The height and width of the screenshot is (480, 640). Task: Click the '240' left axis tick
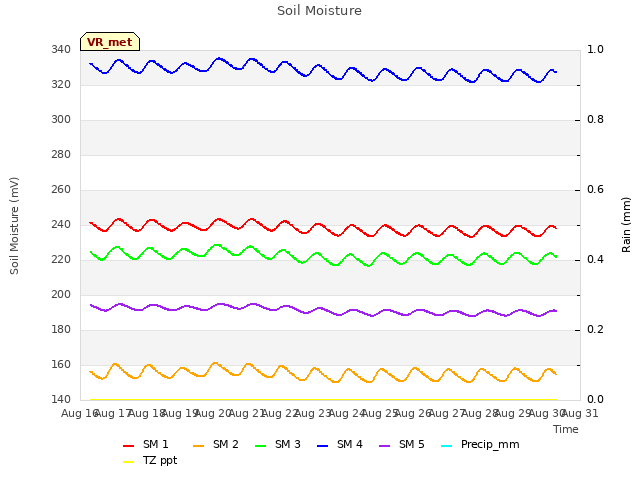[61, 224]
